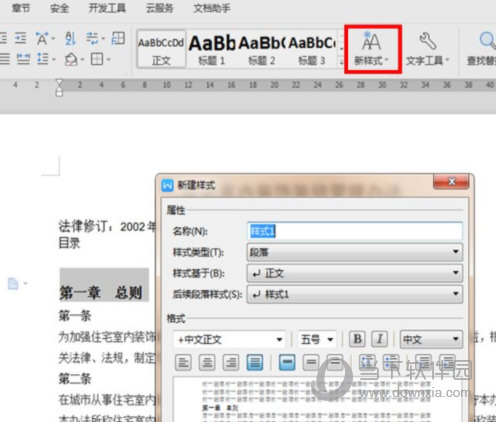
Task: Expand the Text Tools (文字工具) dropdown arrow
Action: click(447, 60)
